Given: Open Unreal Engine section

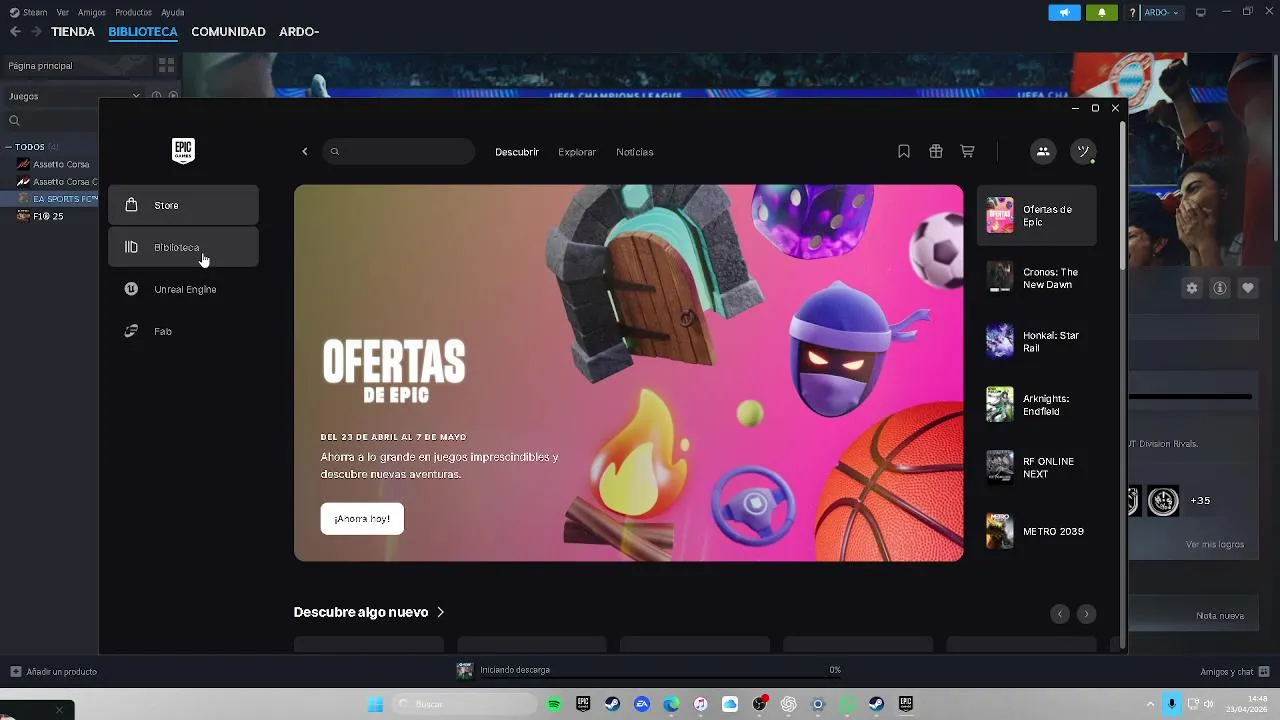Looking at the screenshot, I should [183, 289].
